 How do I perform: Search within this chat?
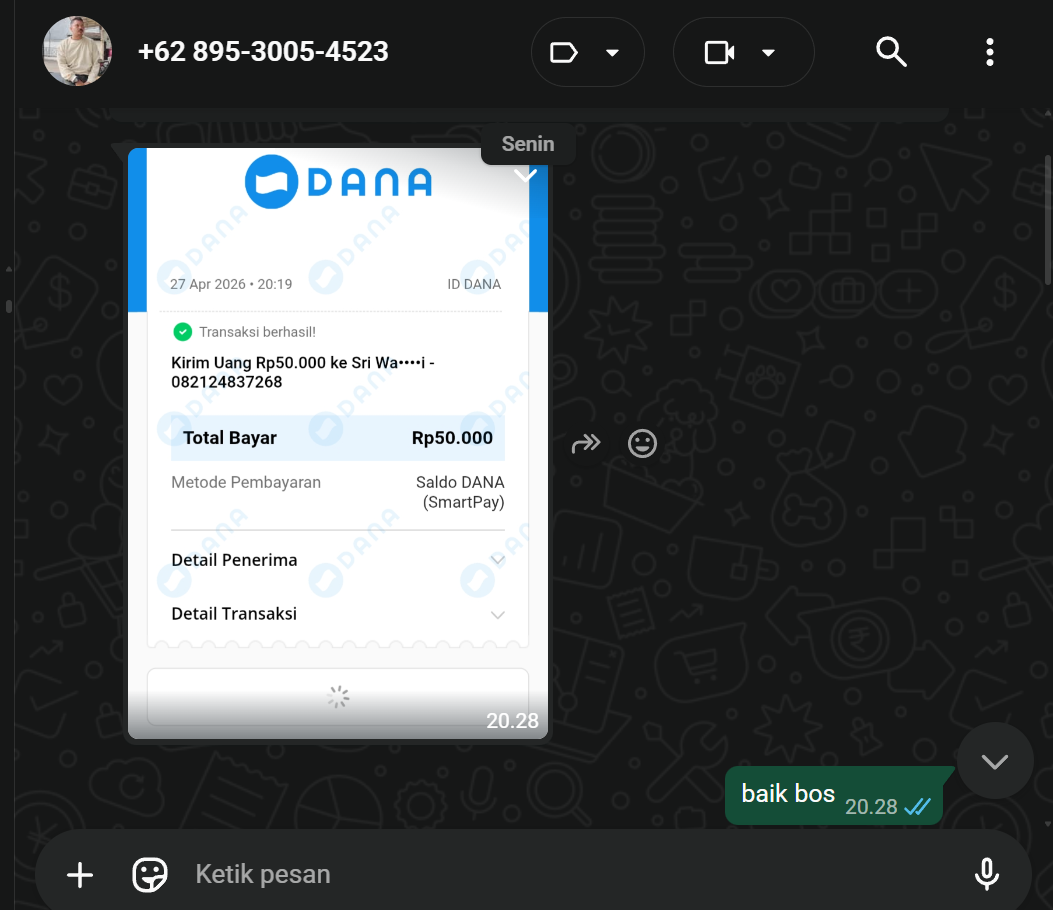(x=891, y=52)
